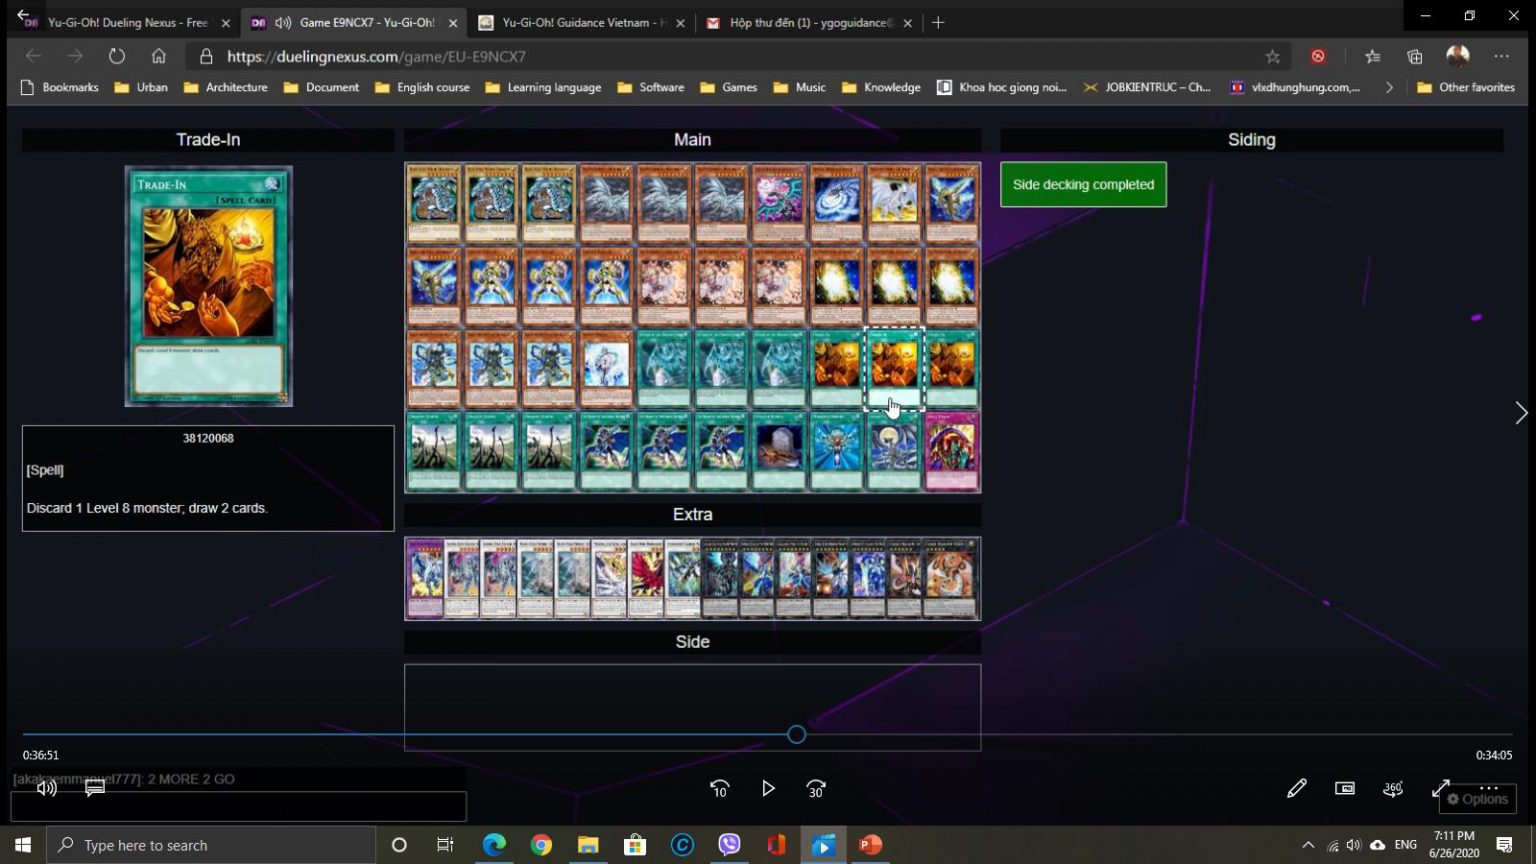Viewport: 1536px width, 864px height.
Task: Open the Khoa hoc giong noi bookmark
Action: tap(1002, 87)
